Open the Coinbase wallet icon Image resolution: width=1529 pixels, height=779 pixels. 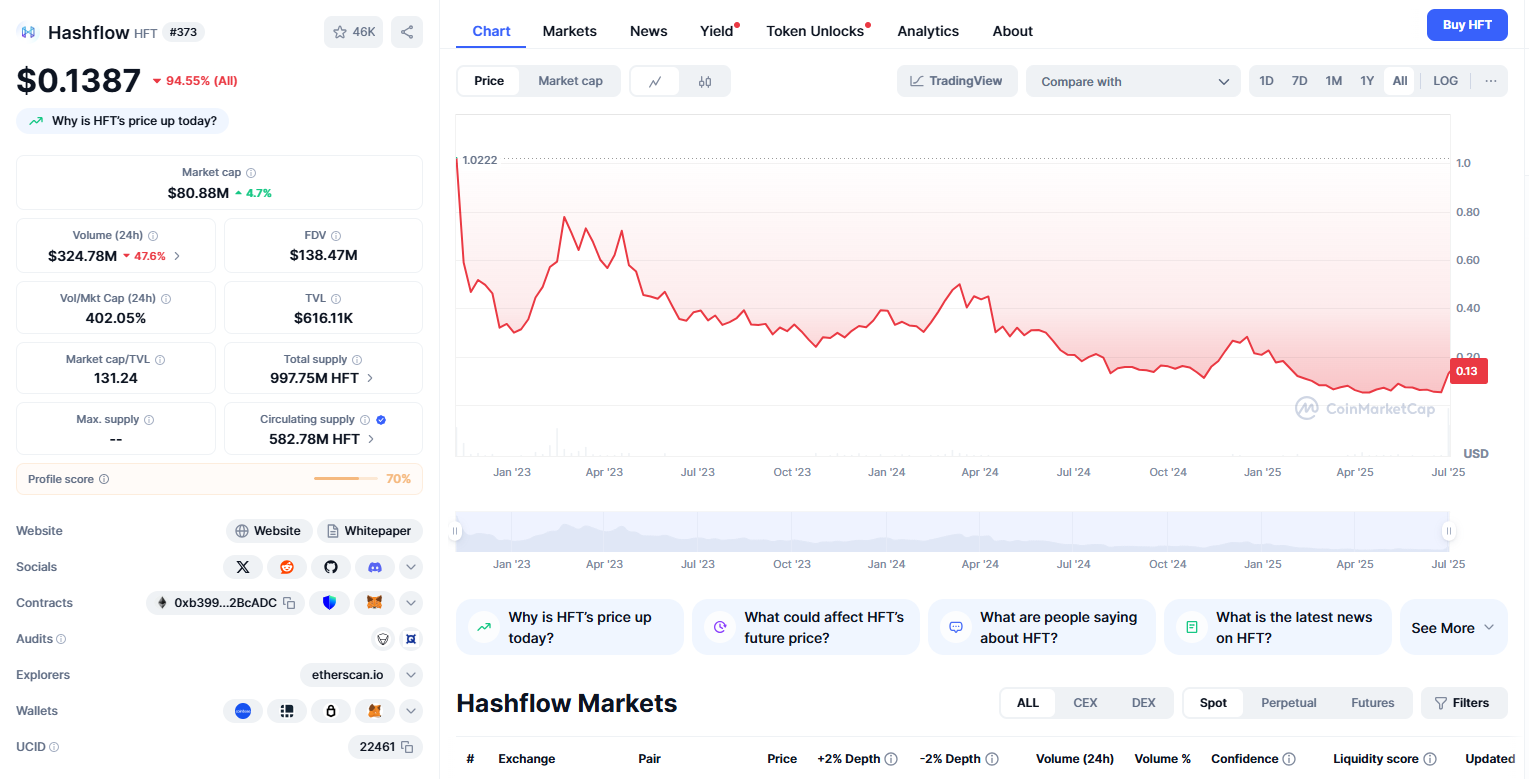pyautogui.click(x=242, y=711)
